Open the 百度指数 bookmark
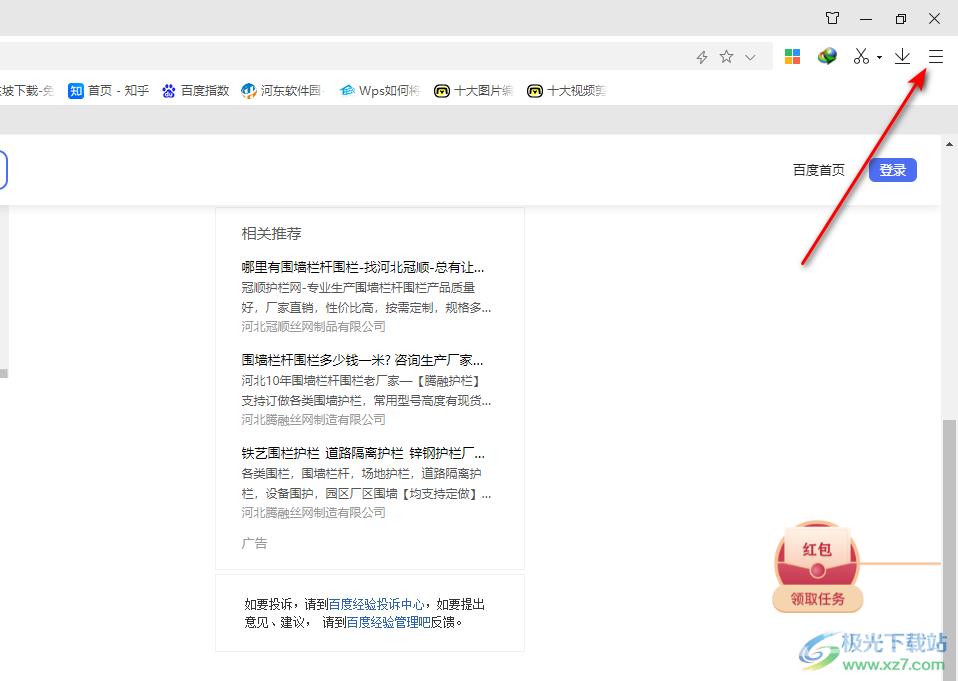 coord(196,91)
